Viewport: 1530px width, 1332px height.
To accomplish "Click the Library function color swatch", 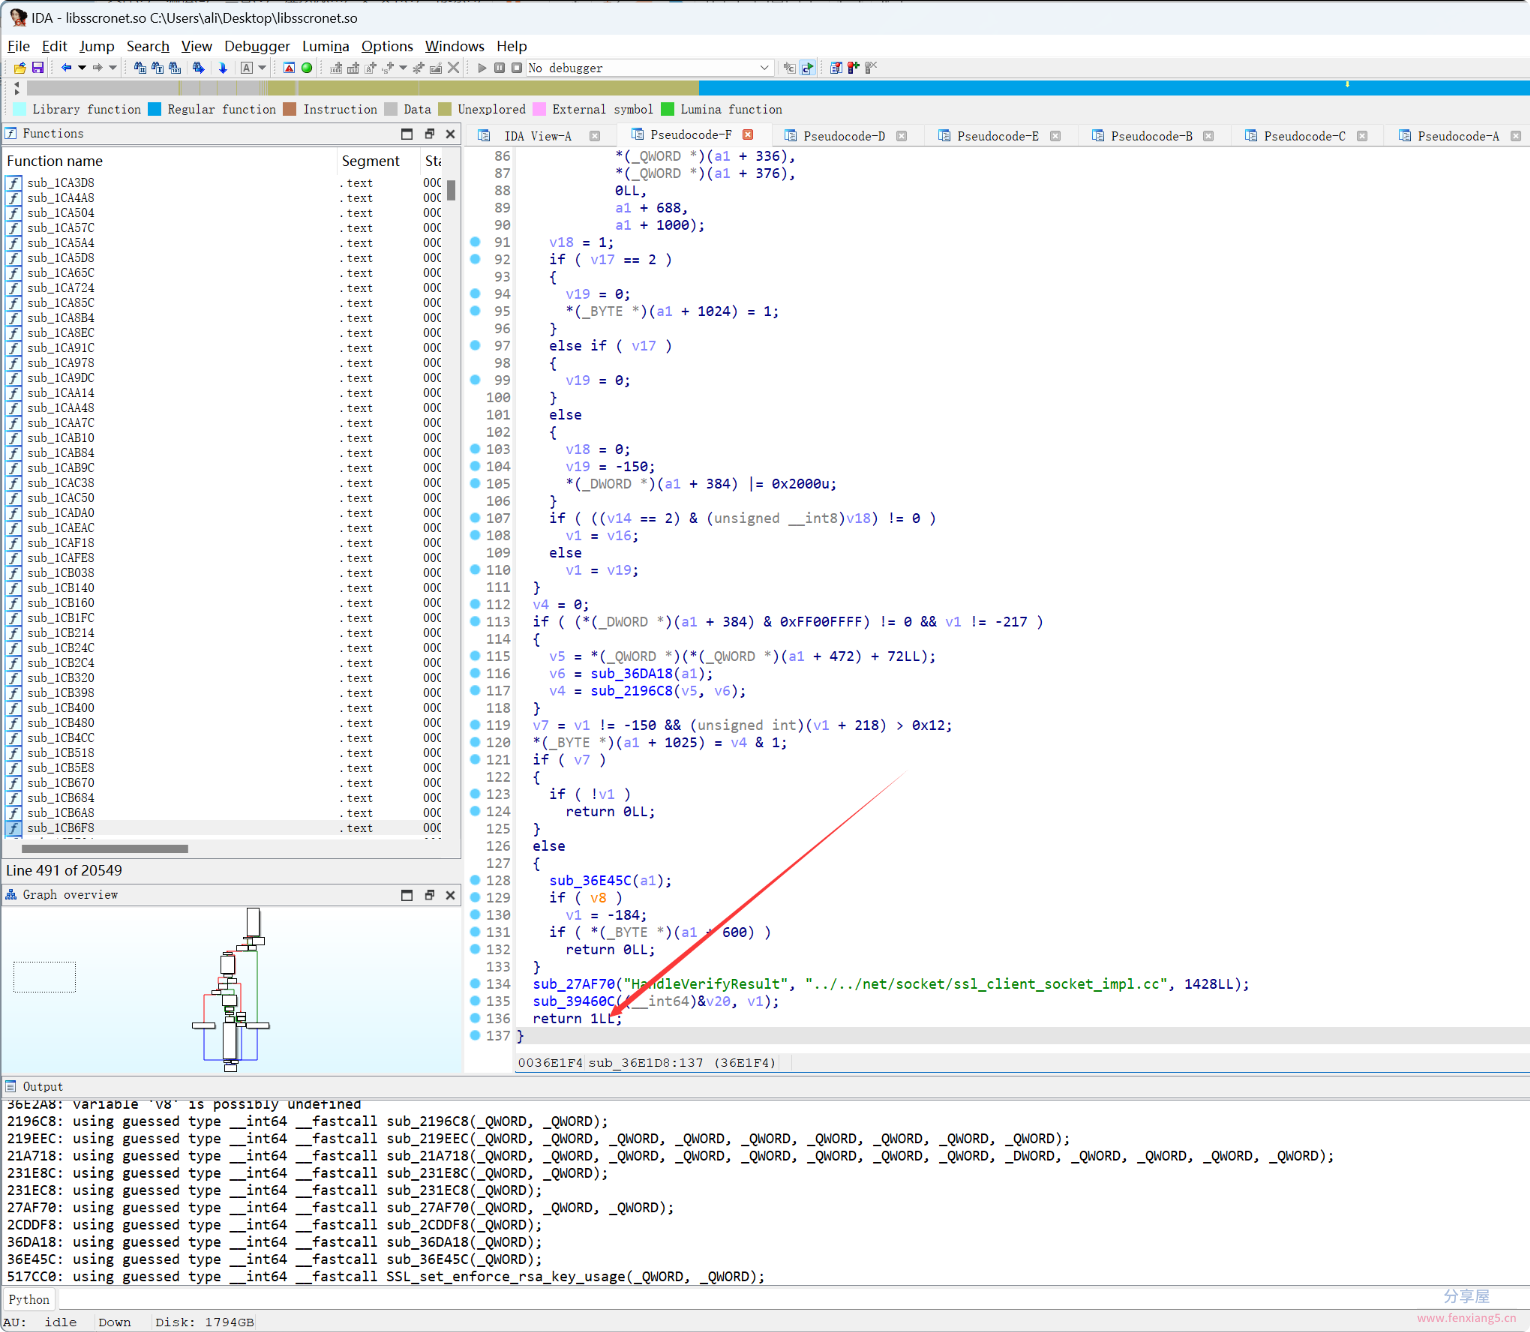I will [x=20, y=109].
